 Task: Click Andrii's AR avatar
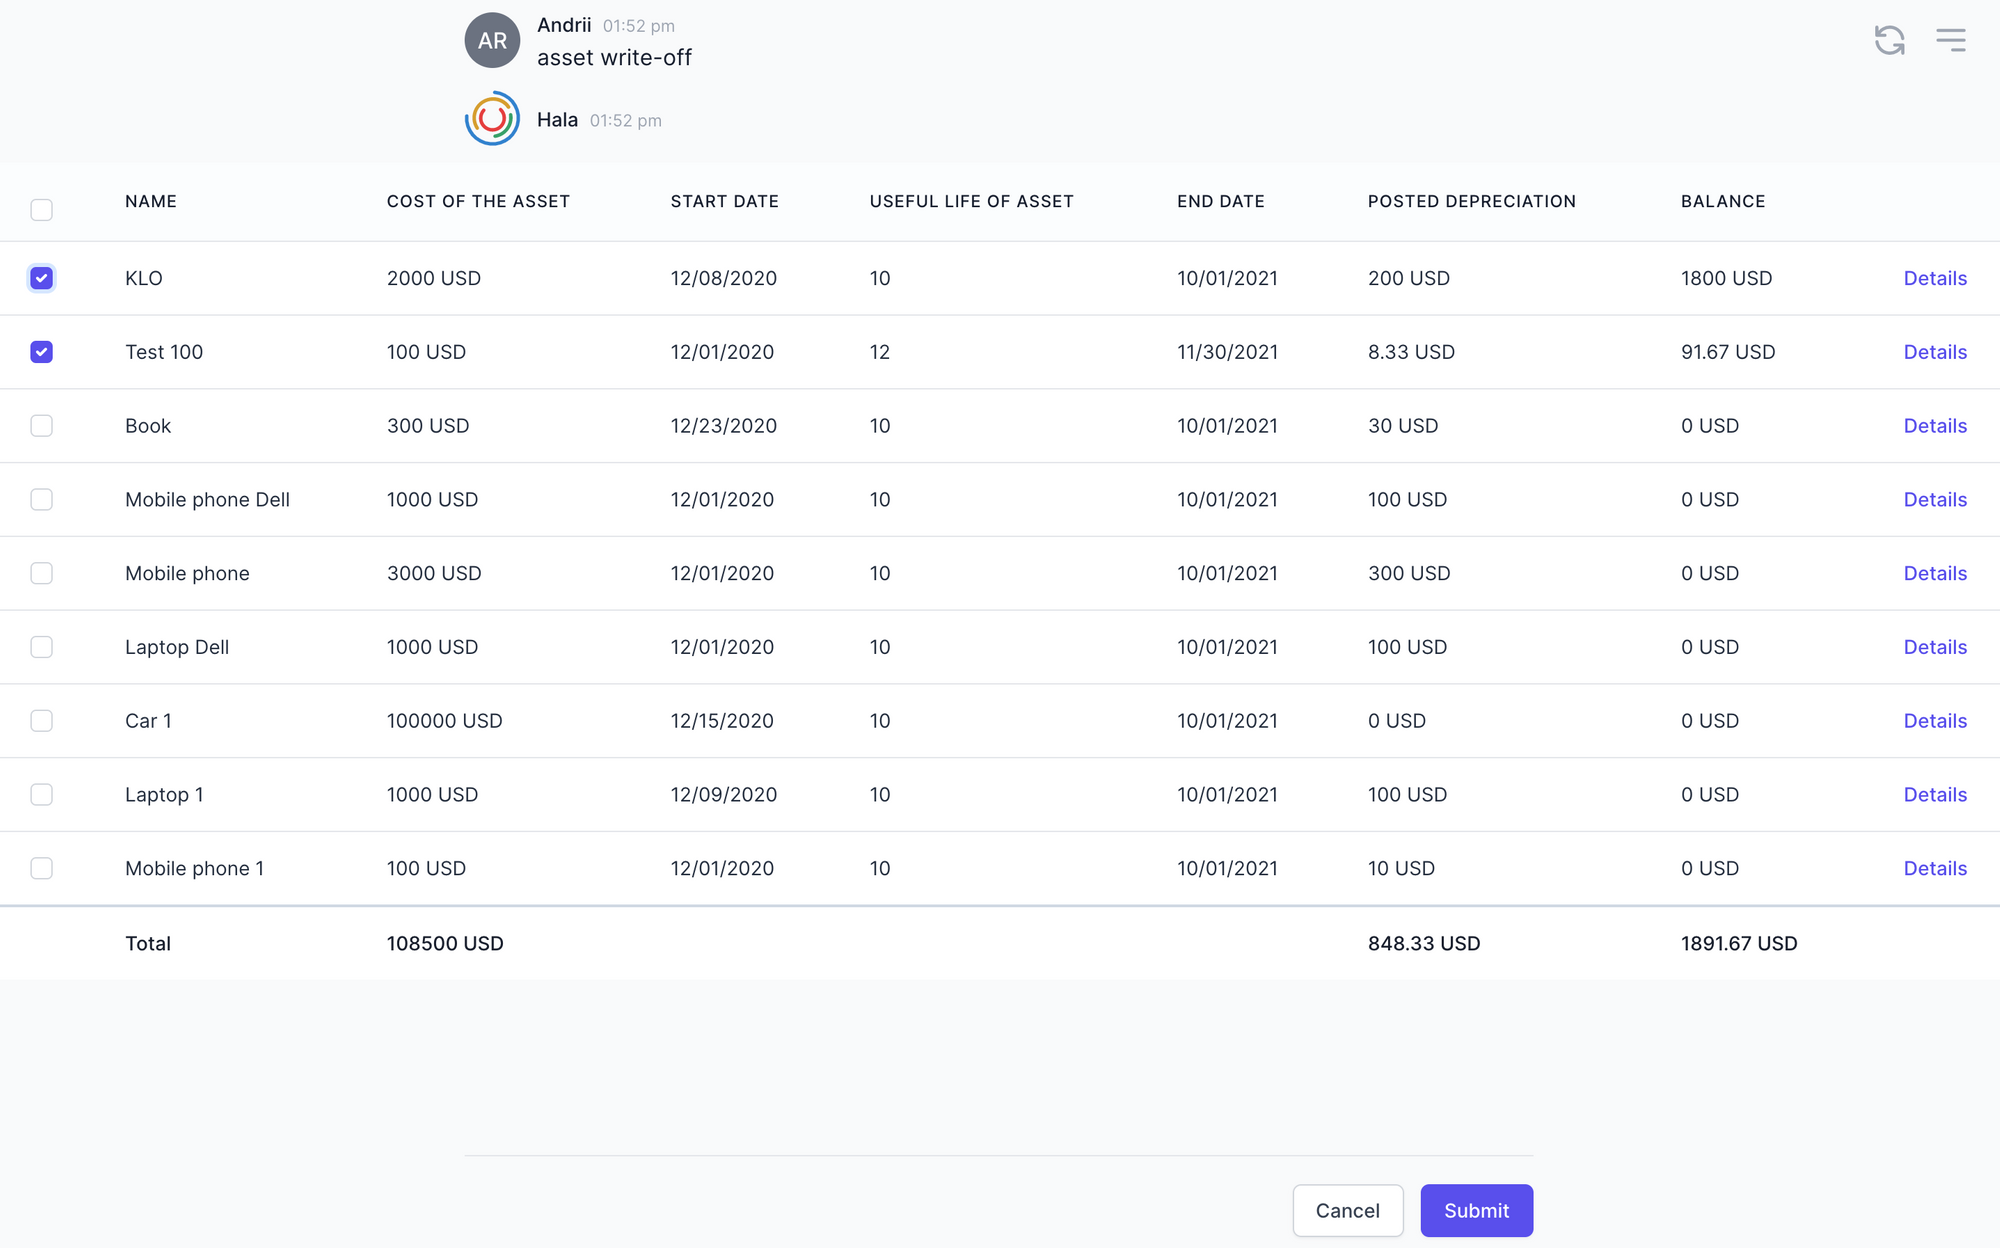tap(492, 40)
